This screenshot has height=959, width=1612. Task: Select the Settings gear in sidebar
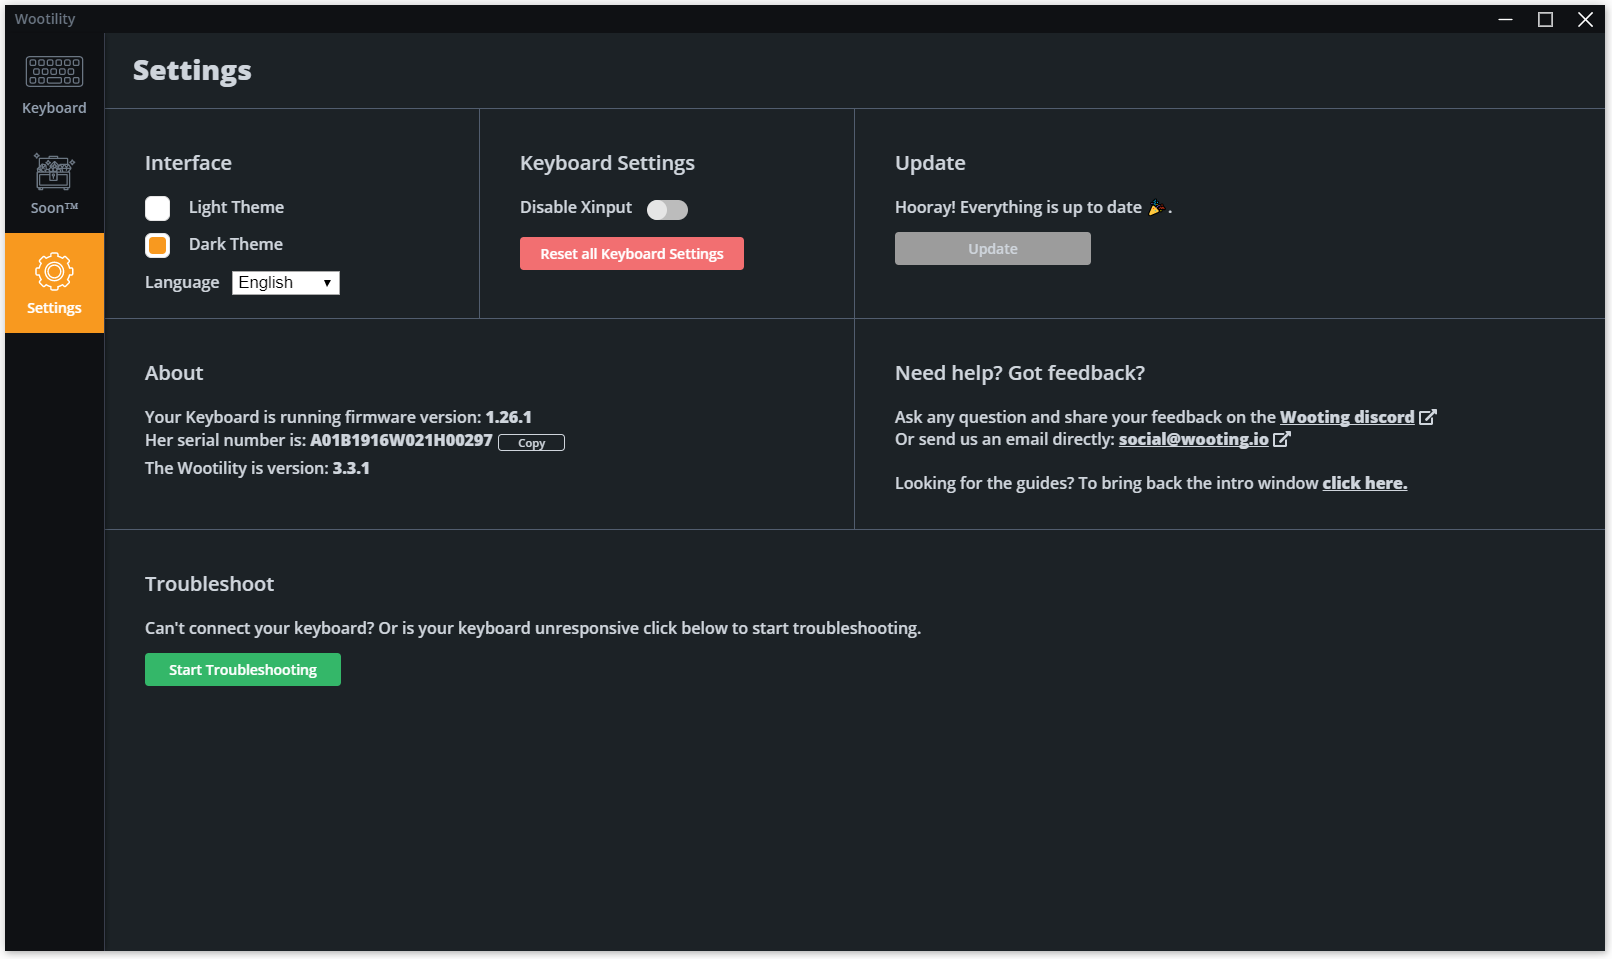(x=54, y=283)
